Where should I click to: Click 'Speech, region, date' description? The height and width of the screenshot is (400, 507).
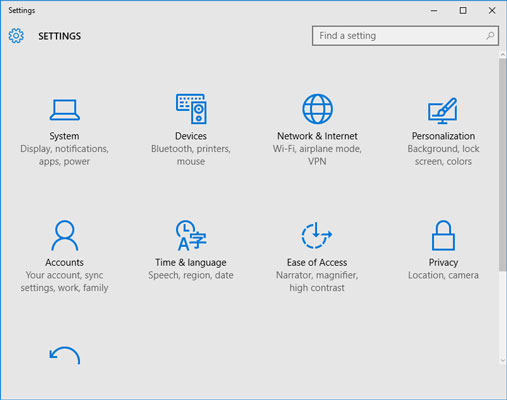click(191, 275)
